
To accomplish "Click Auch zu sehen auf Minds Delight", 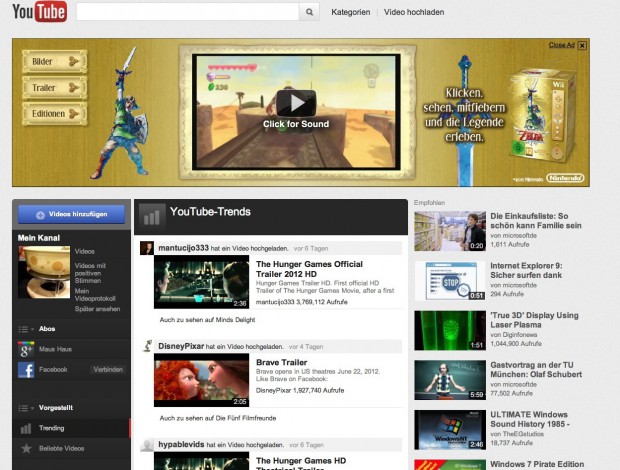I will [207, 320].
